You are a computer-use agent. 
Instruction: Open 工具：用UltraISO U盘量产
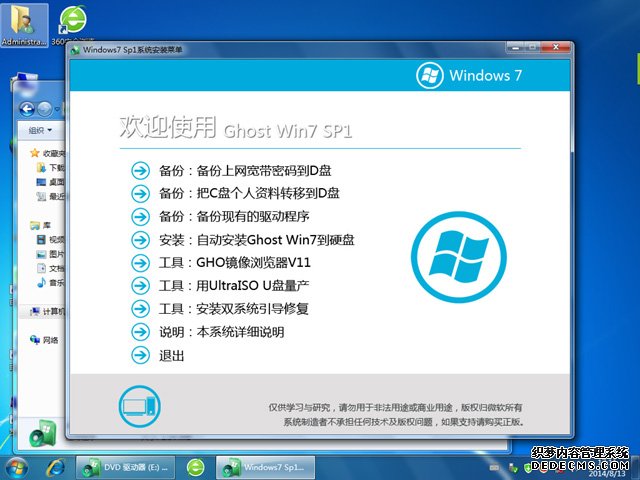[234, 286]
